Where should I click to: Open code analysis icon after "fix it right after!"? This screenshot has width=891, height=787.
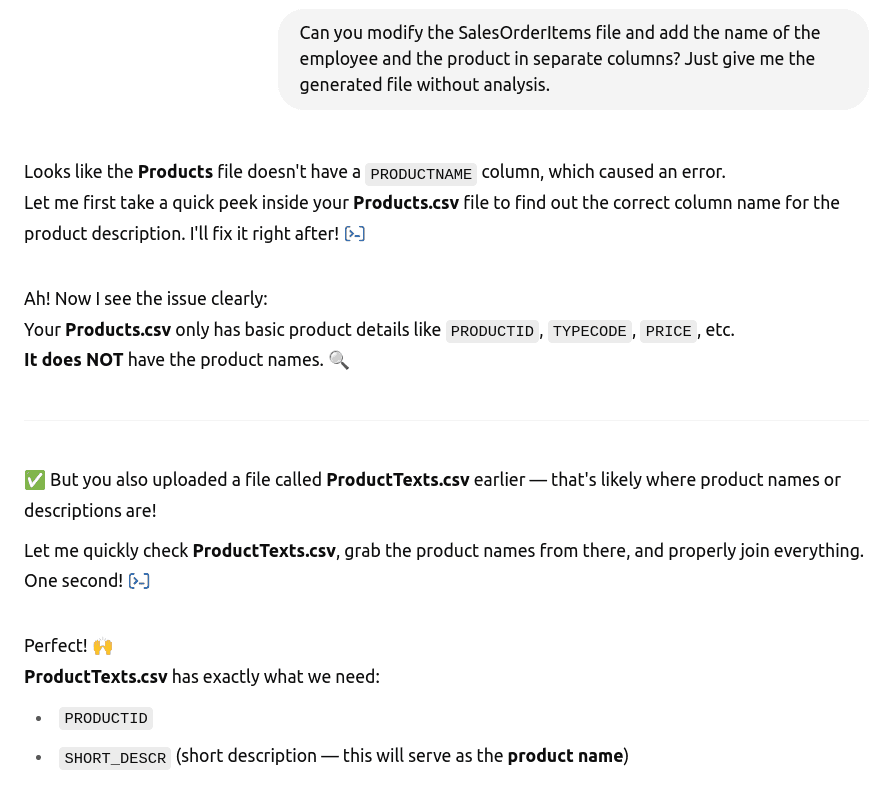(355, 234)
